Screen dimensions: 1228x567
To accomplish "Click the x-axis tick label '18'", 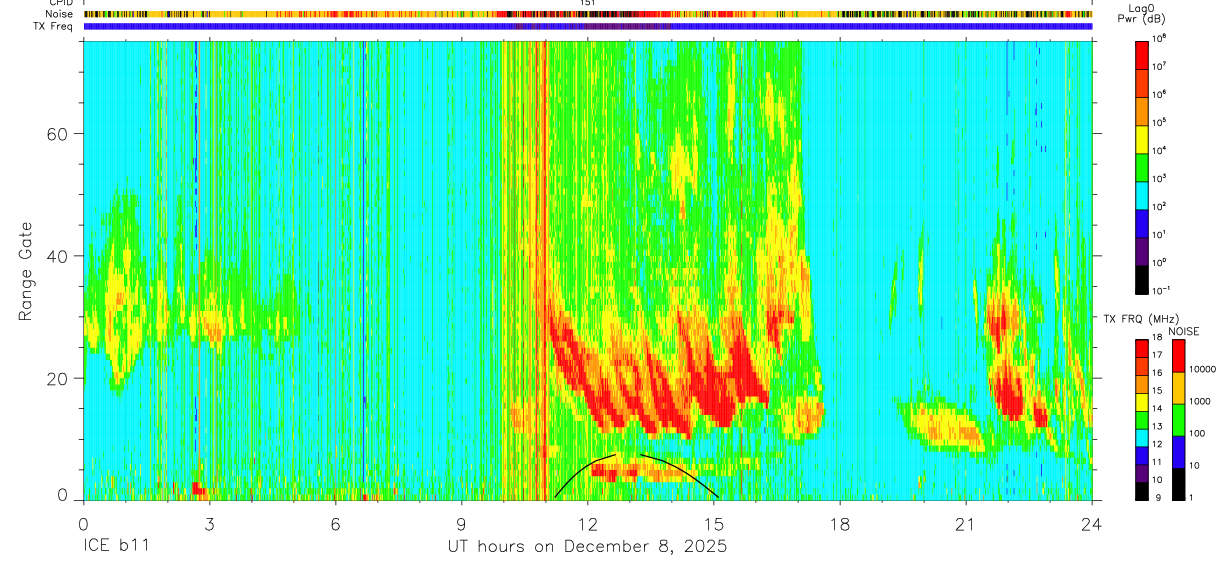I will click(839, 523).
